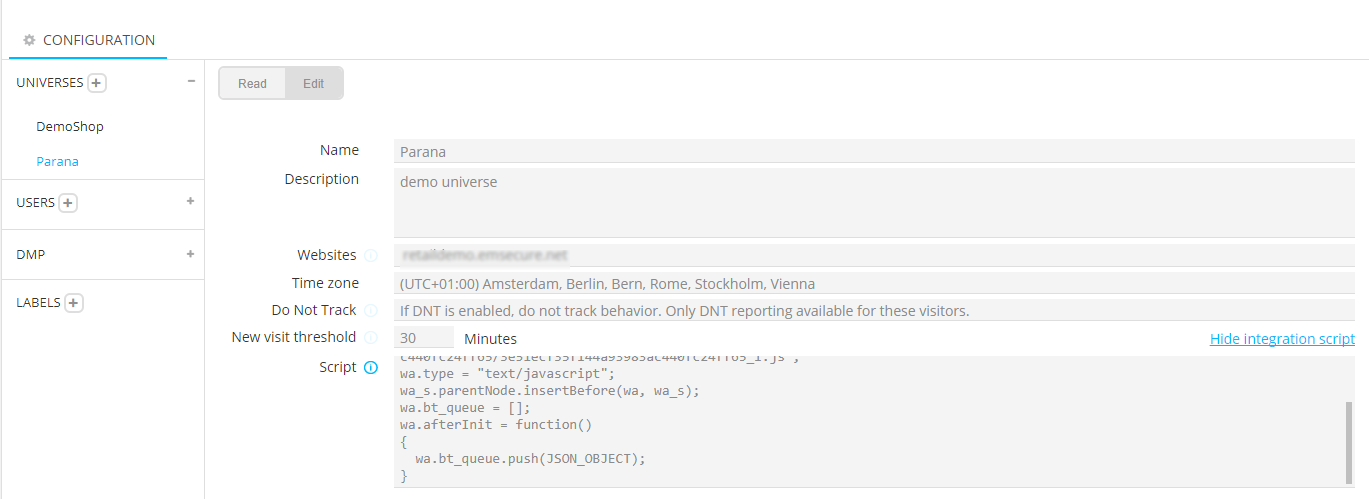Click the Configuration gear icon
Image resolution: width=1369 pixels, height=499 pixels.
coord(29,41)
